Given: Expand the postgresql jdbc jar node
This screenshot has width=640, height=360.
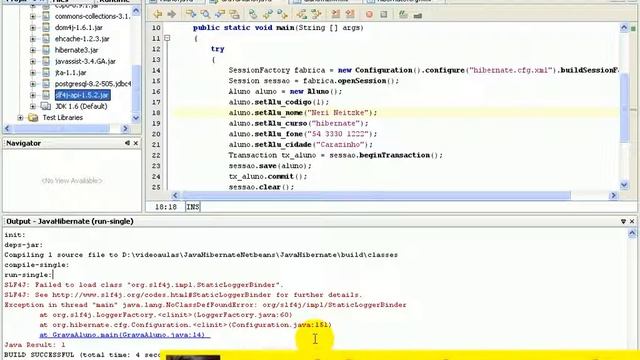Looking at the screenshot, I should [x=33, y=84].
